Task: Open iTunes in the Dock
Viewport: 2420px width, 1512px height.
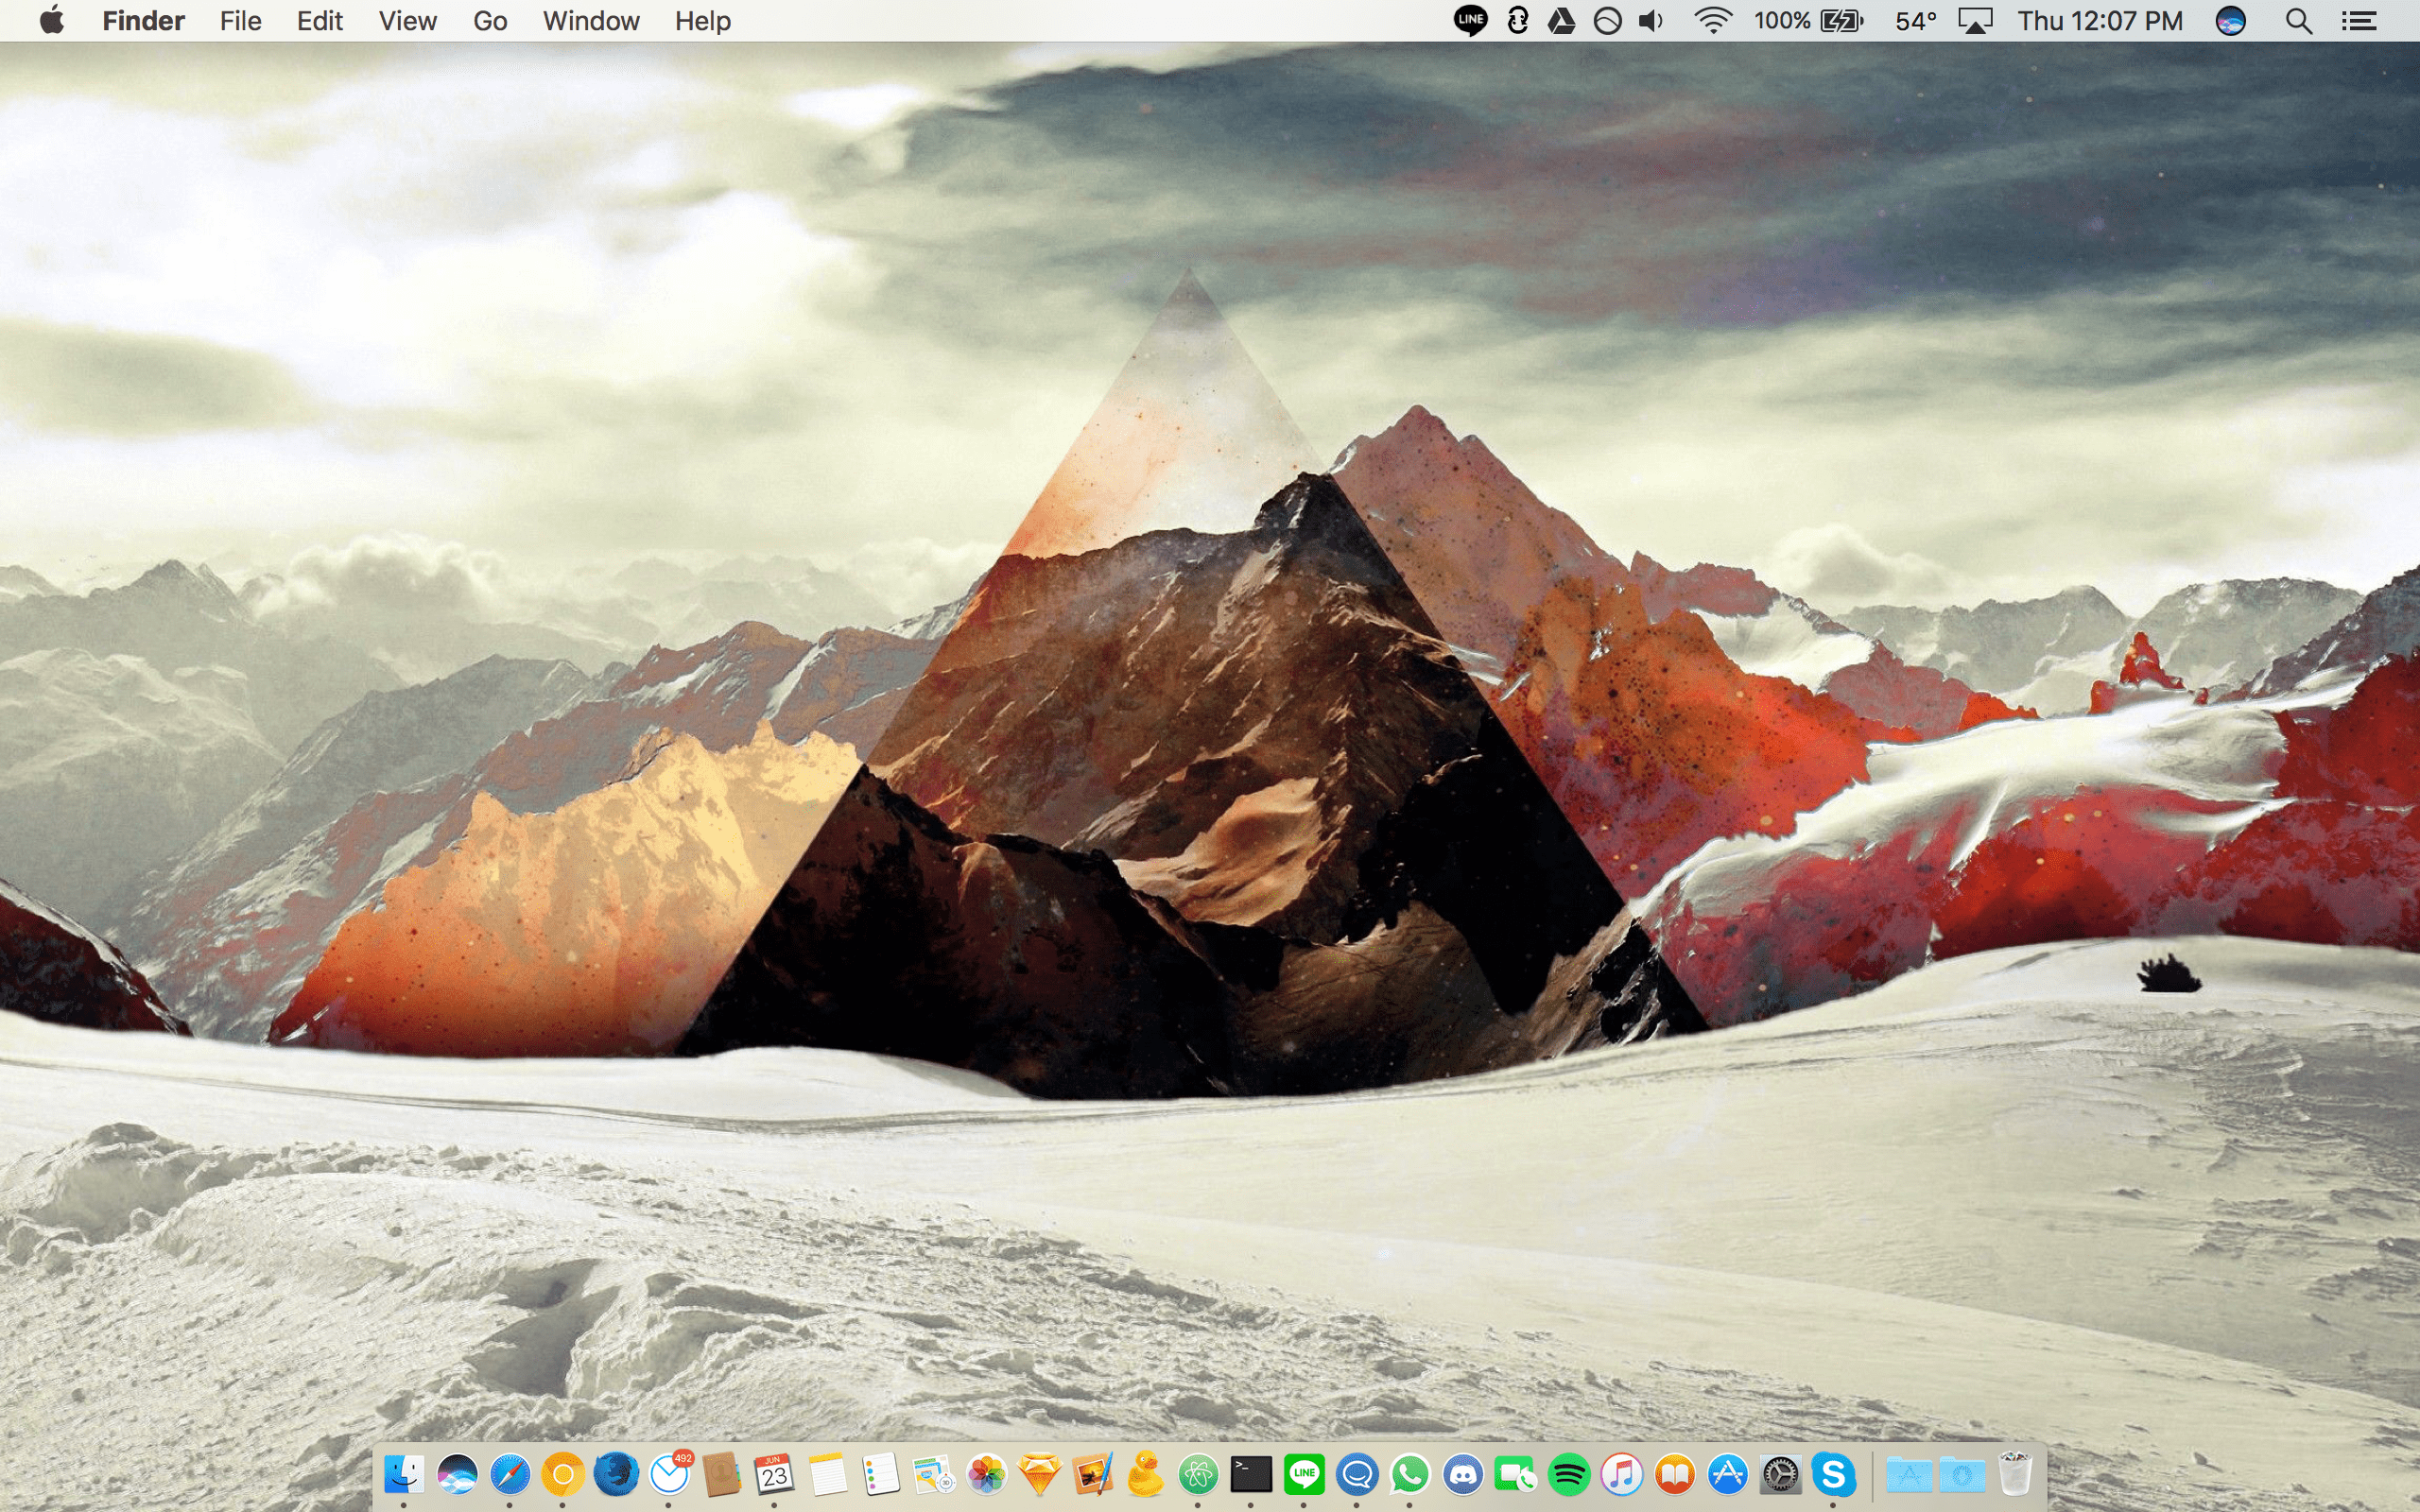Action: [x=1622, y=1474]
